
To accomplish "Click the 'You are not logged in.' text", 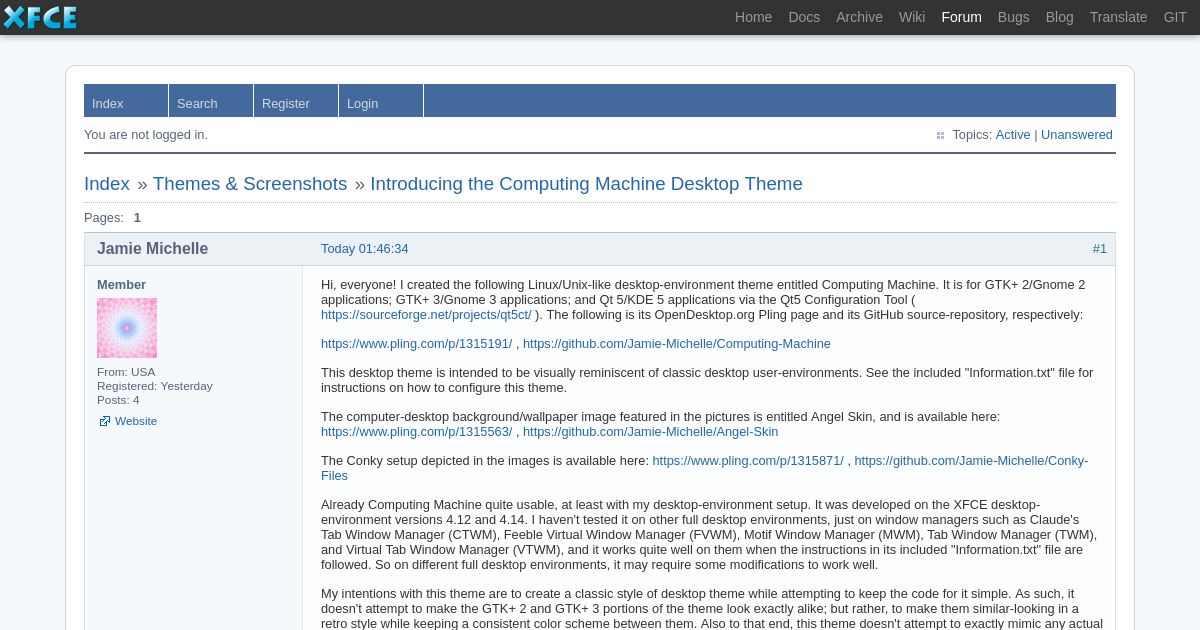I will pos(146,135).
